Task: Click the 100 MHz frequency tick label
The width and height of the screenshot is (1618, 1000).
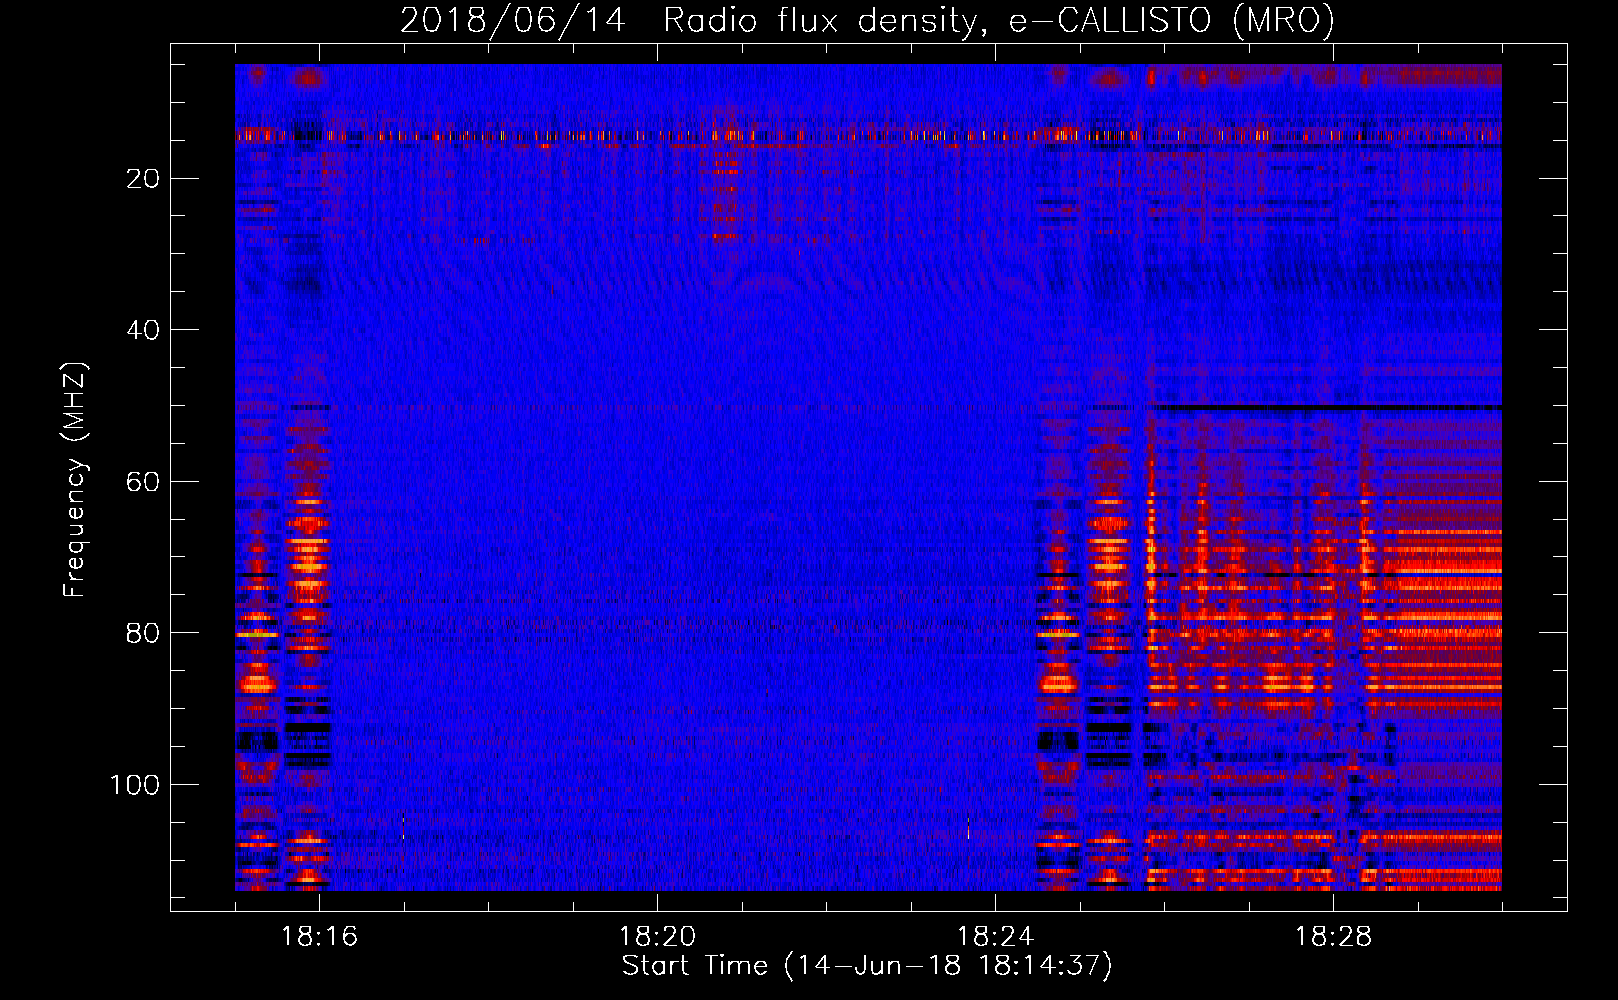Action: tap(135, 785)
